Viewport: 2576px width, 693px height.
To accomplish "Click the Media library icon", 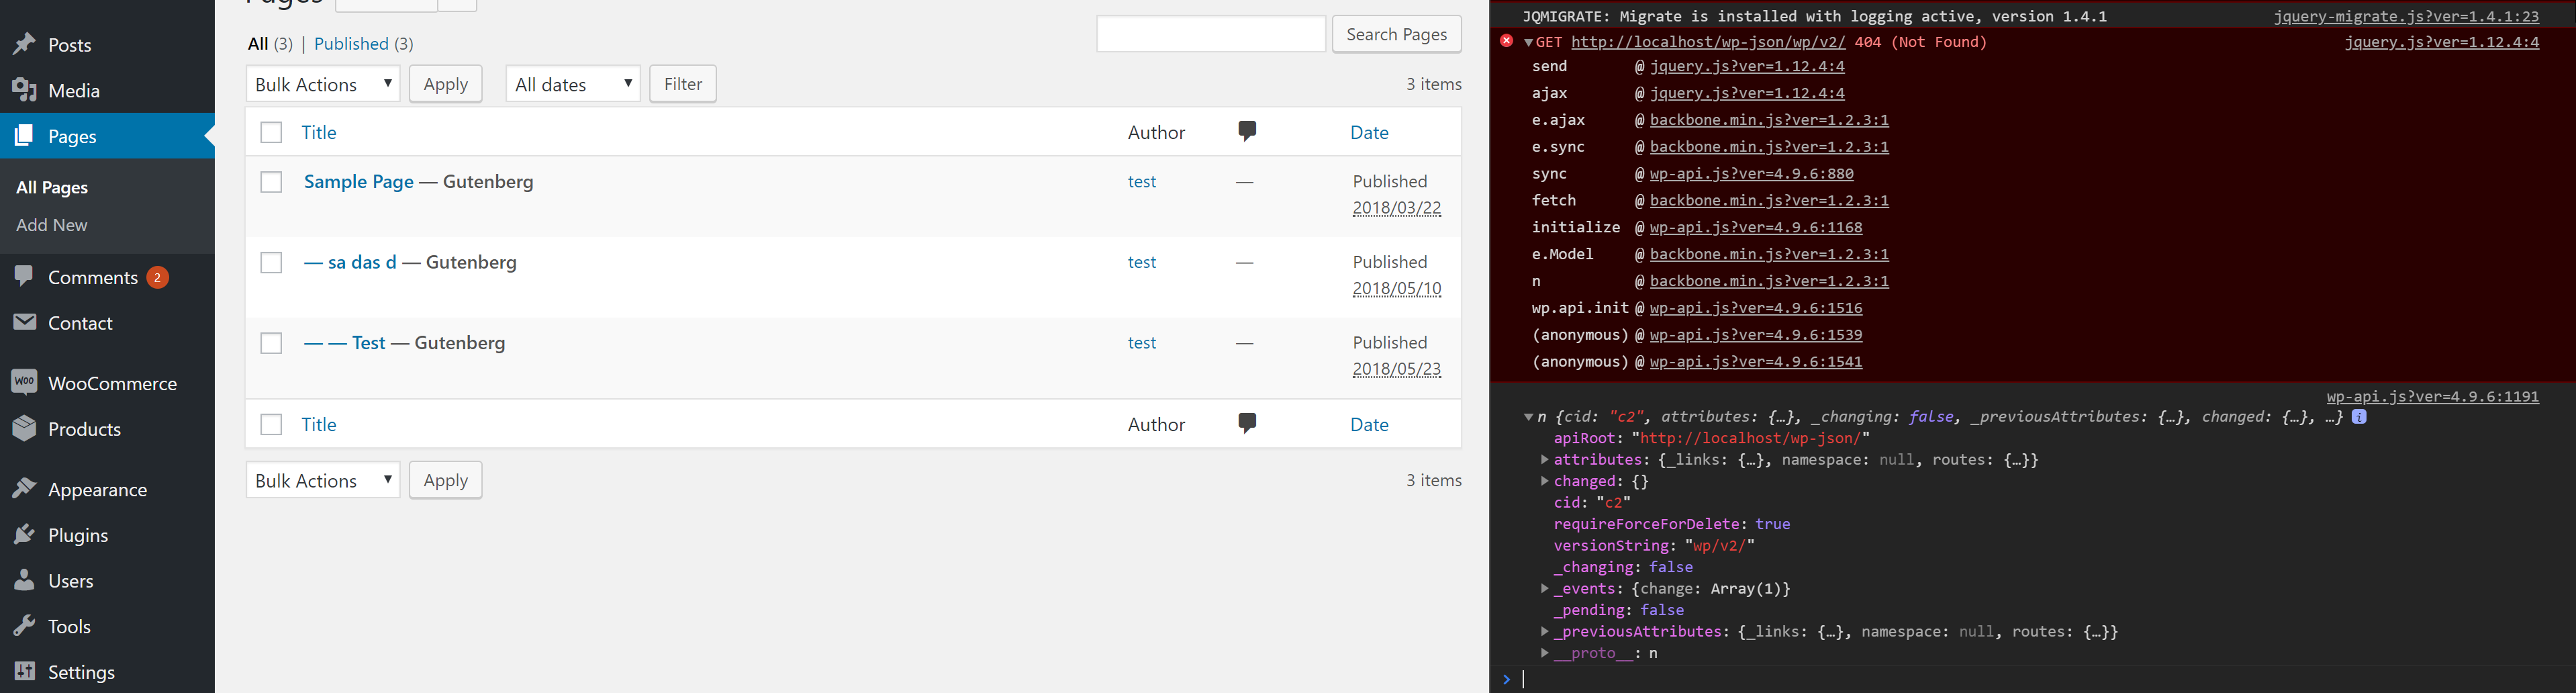I will 25,90.
